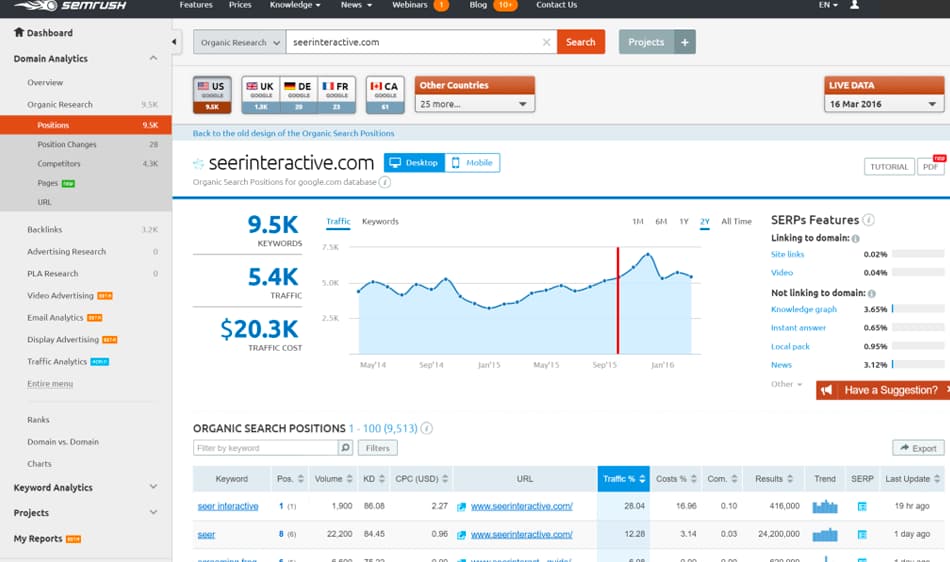Set chart range to 6M
Viewport: 950px width, 562px height.
(x=661, y=222)
